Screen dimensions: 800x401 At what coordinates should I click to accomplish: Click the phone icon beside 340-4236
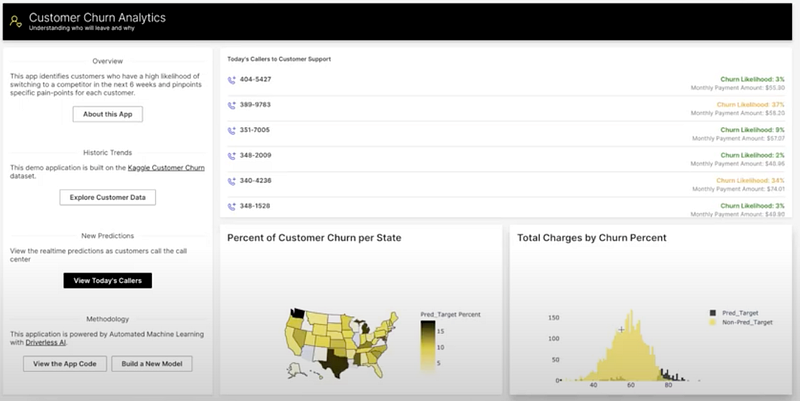[x=232, y=180]
